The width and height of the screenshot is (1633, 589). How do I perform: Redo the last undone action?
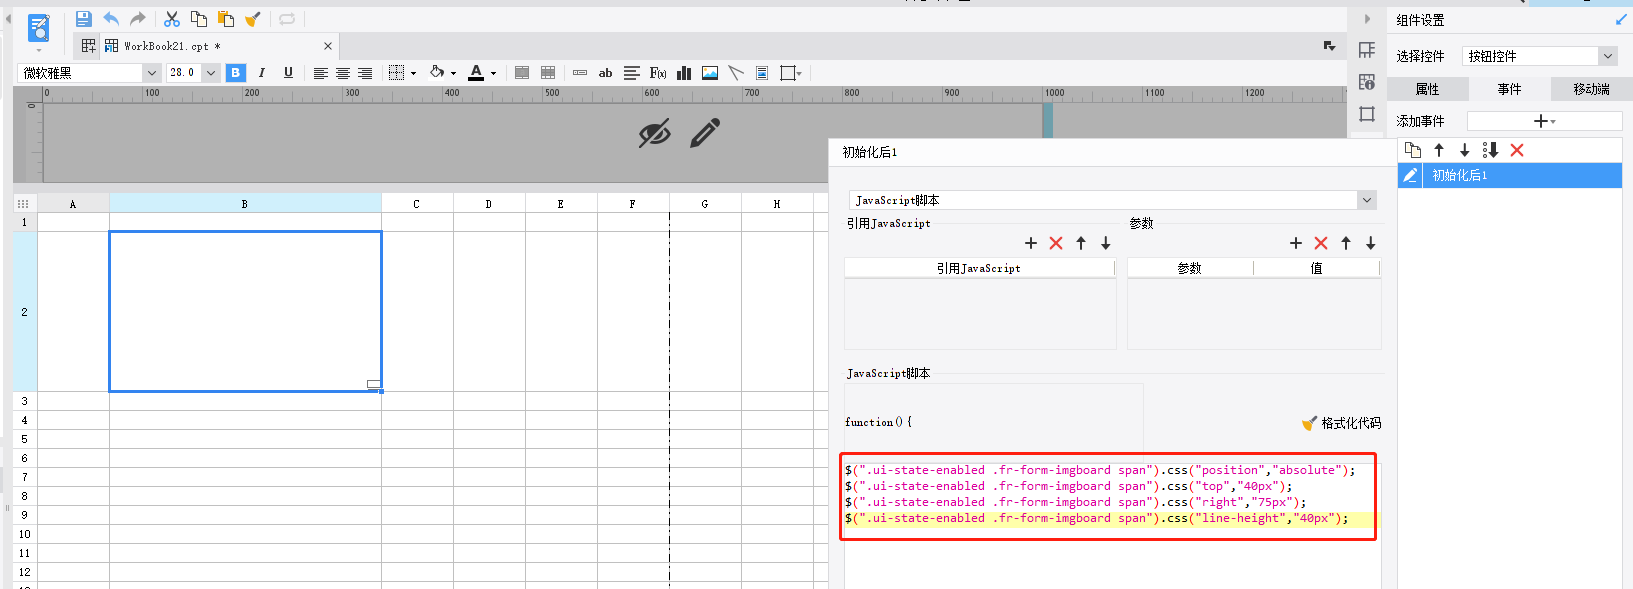coord(138,19)
